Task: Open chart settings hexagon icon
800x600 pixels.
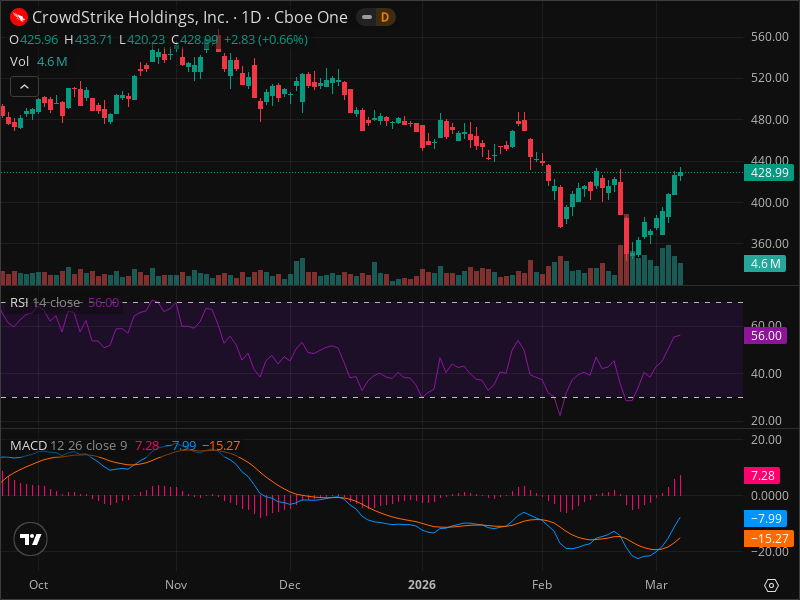Action: (771, 585)
